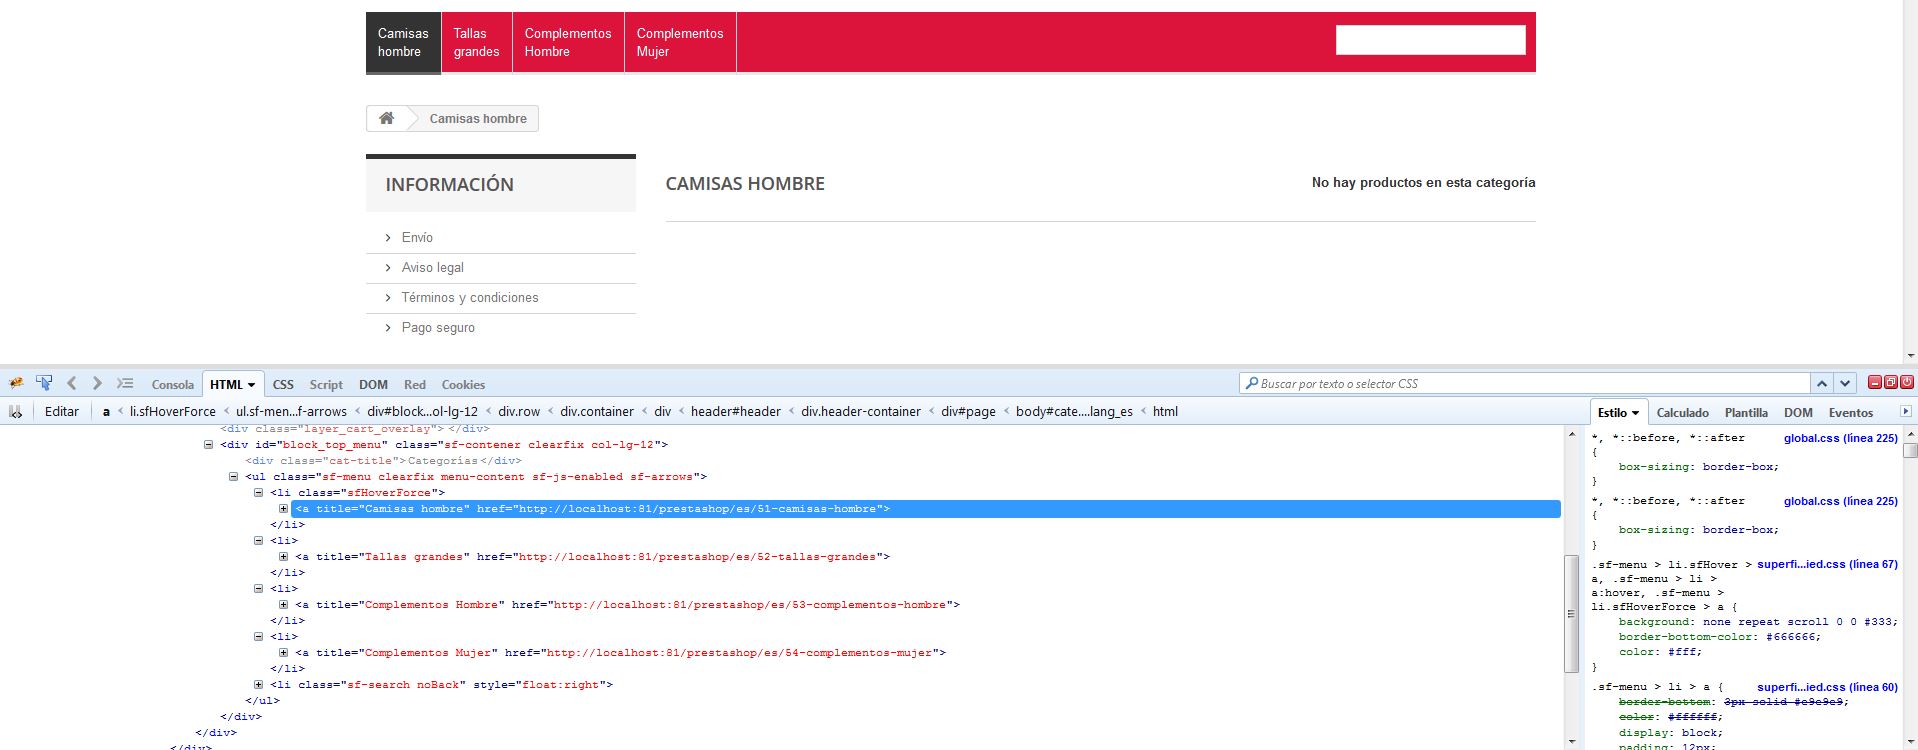Select body#cate...lang_es in element path

click(x=1074, y=411)
